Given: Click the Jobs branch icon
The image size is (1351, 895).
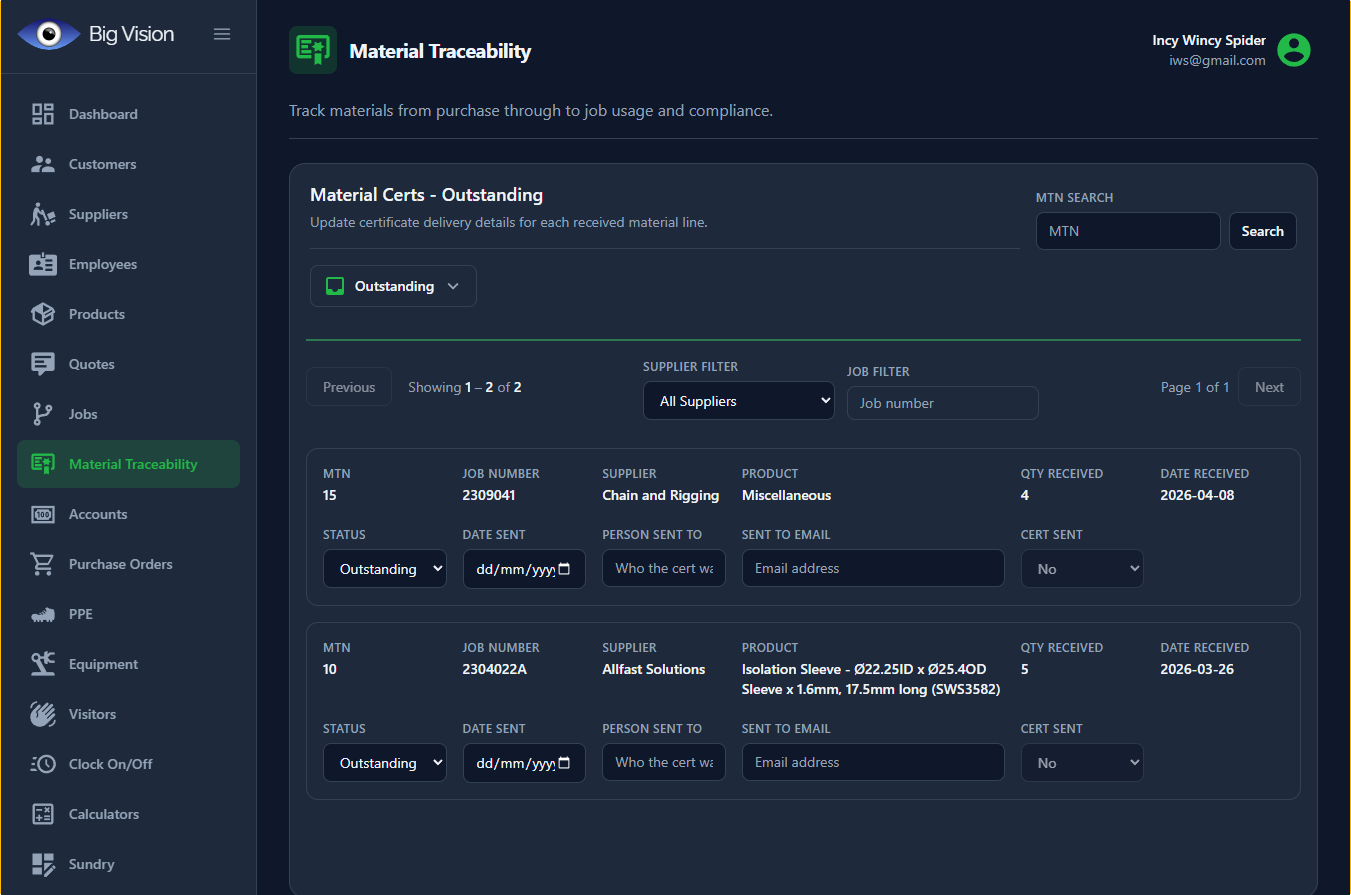Looking at the screenshot, I should [x=43, y=414].
